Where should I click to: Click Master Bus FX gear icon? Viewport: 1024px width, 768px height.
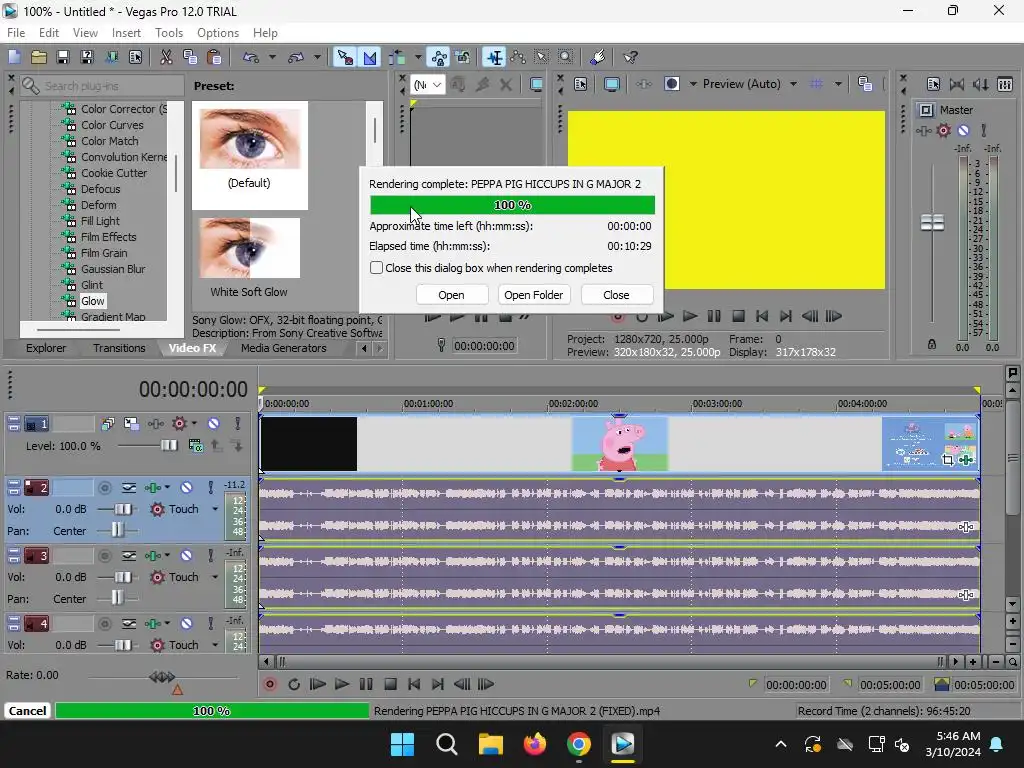[944, 131]
